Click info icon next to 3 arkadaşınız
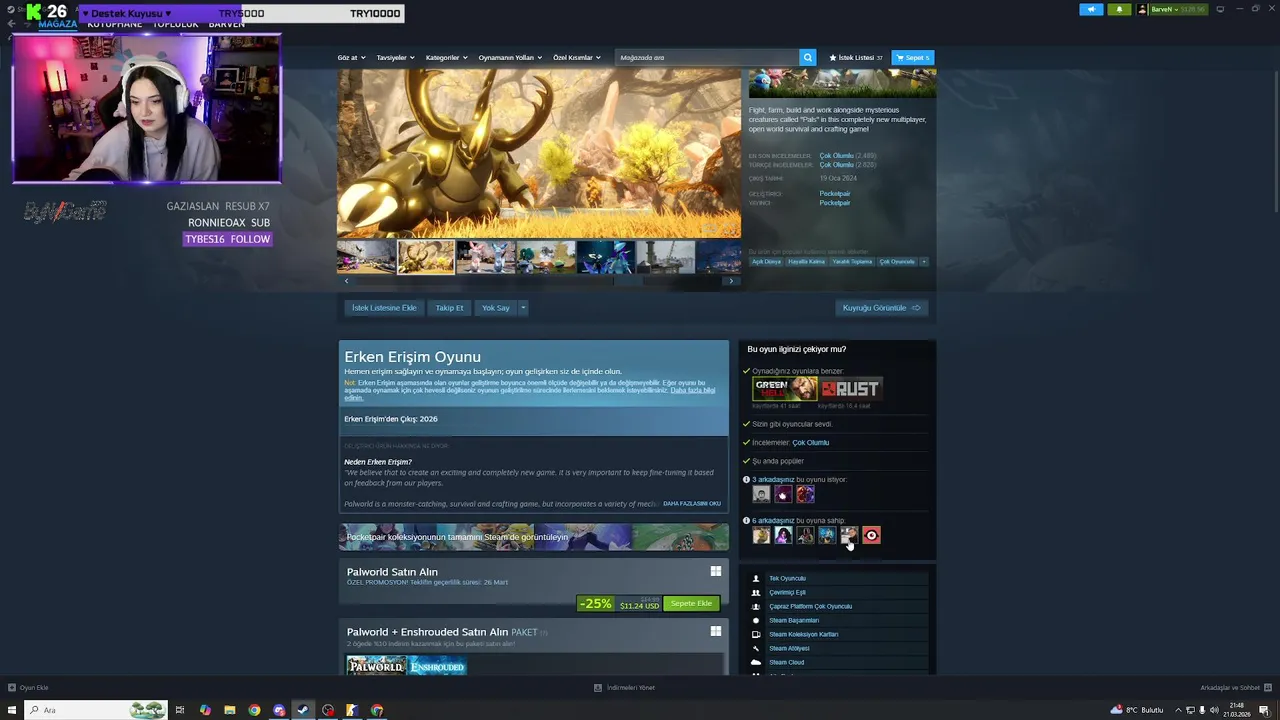The height and width of the screenshot is (720, 1280). point(746,479)
